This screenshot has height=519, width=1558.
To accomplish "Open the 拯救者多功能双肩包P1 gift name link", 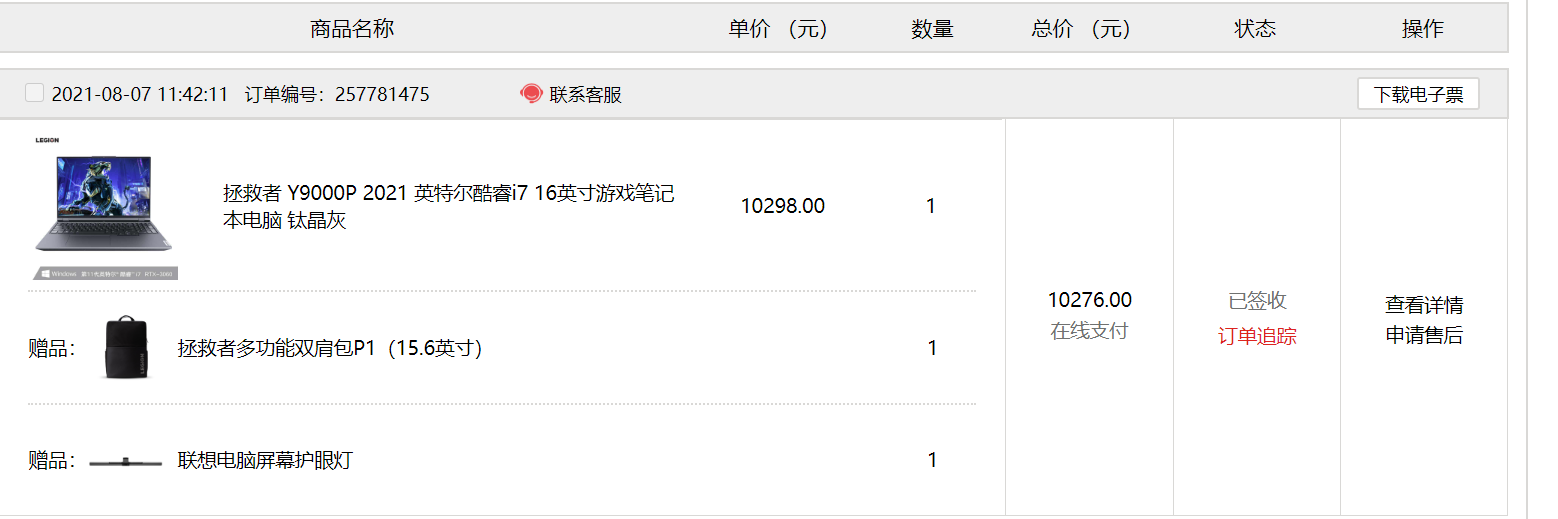I will coord(330,348).
